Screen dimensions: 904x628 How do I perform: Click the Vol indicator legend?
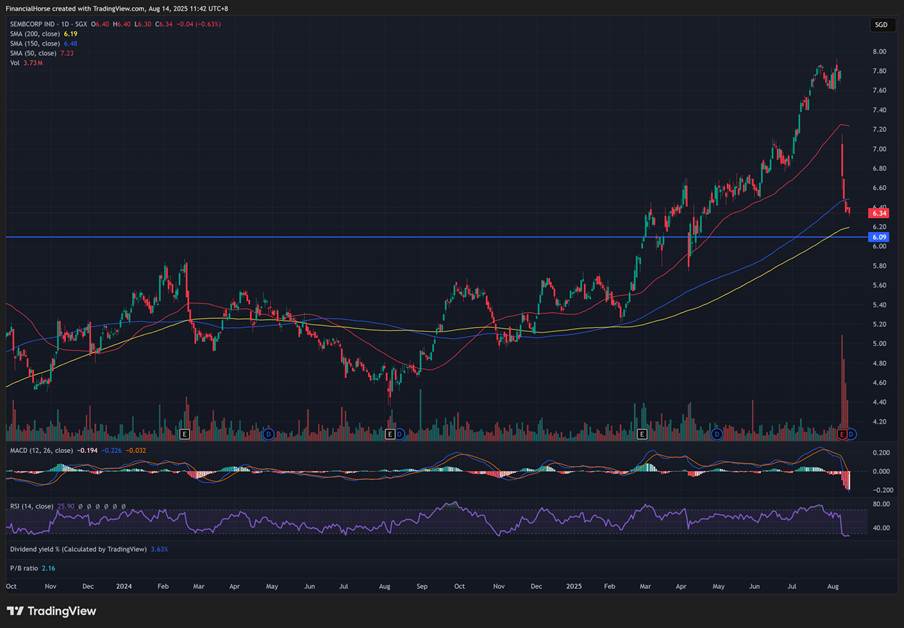[15, 63]
